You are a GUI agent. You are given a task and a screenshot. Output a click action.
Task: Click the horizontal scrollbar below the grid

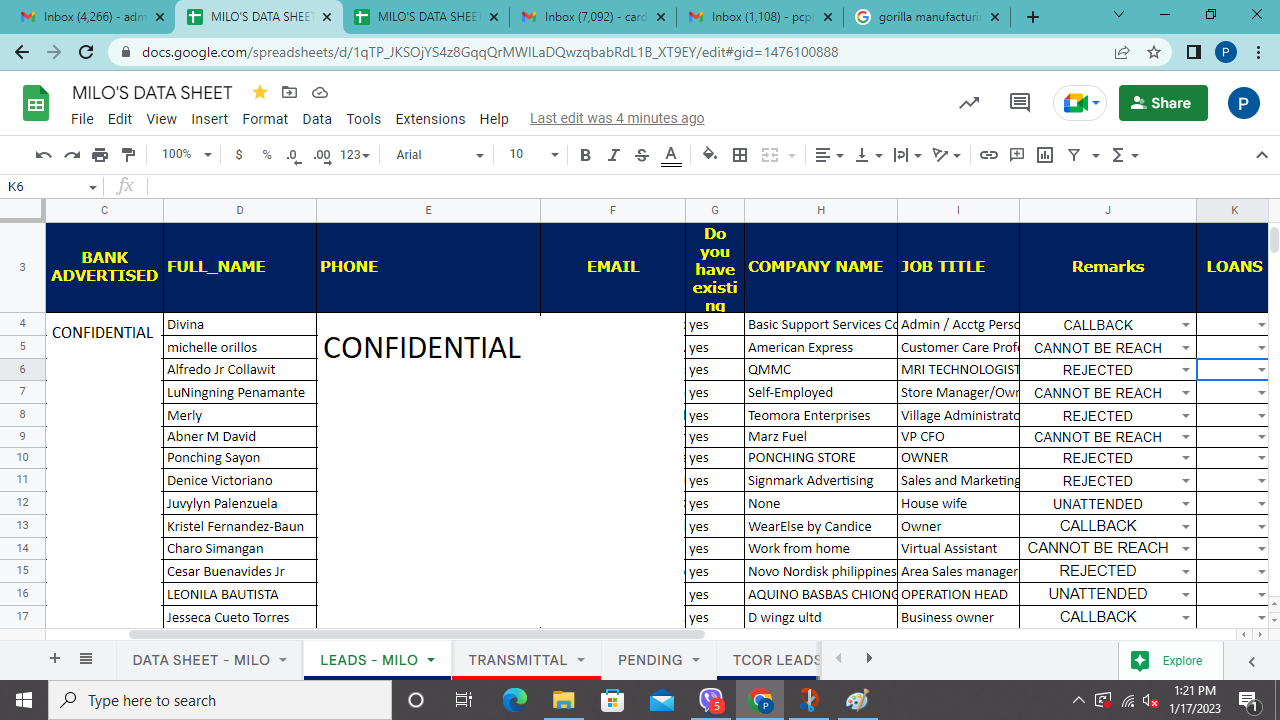click(417, 634)
